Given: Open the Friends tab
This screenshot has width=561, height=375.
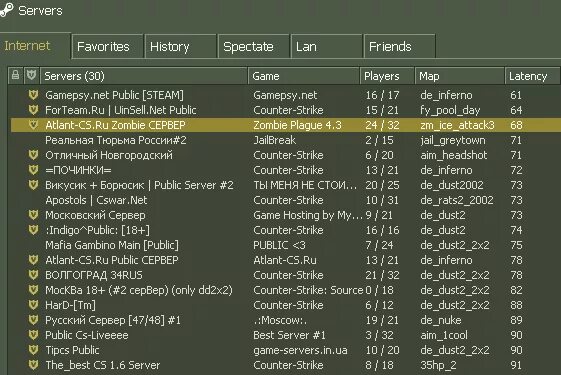Looking at the screenshot, I should pyautogui.click(x=400, y=46).
